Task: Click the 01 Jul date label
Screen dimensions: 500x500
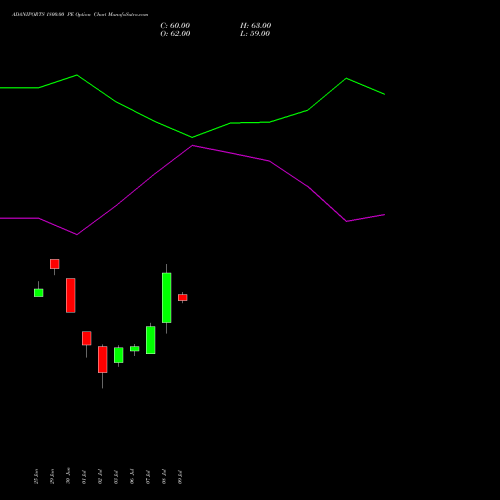Action: tap(84, 477)
